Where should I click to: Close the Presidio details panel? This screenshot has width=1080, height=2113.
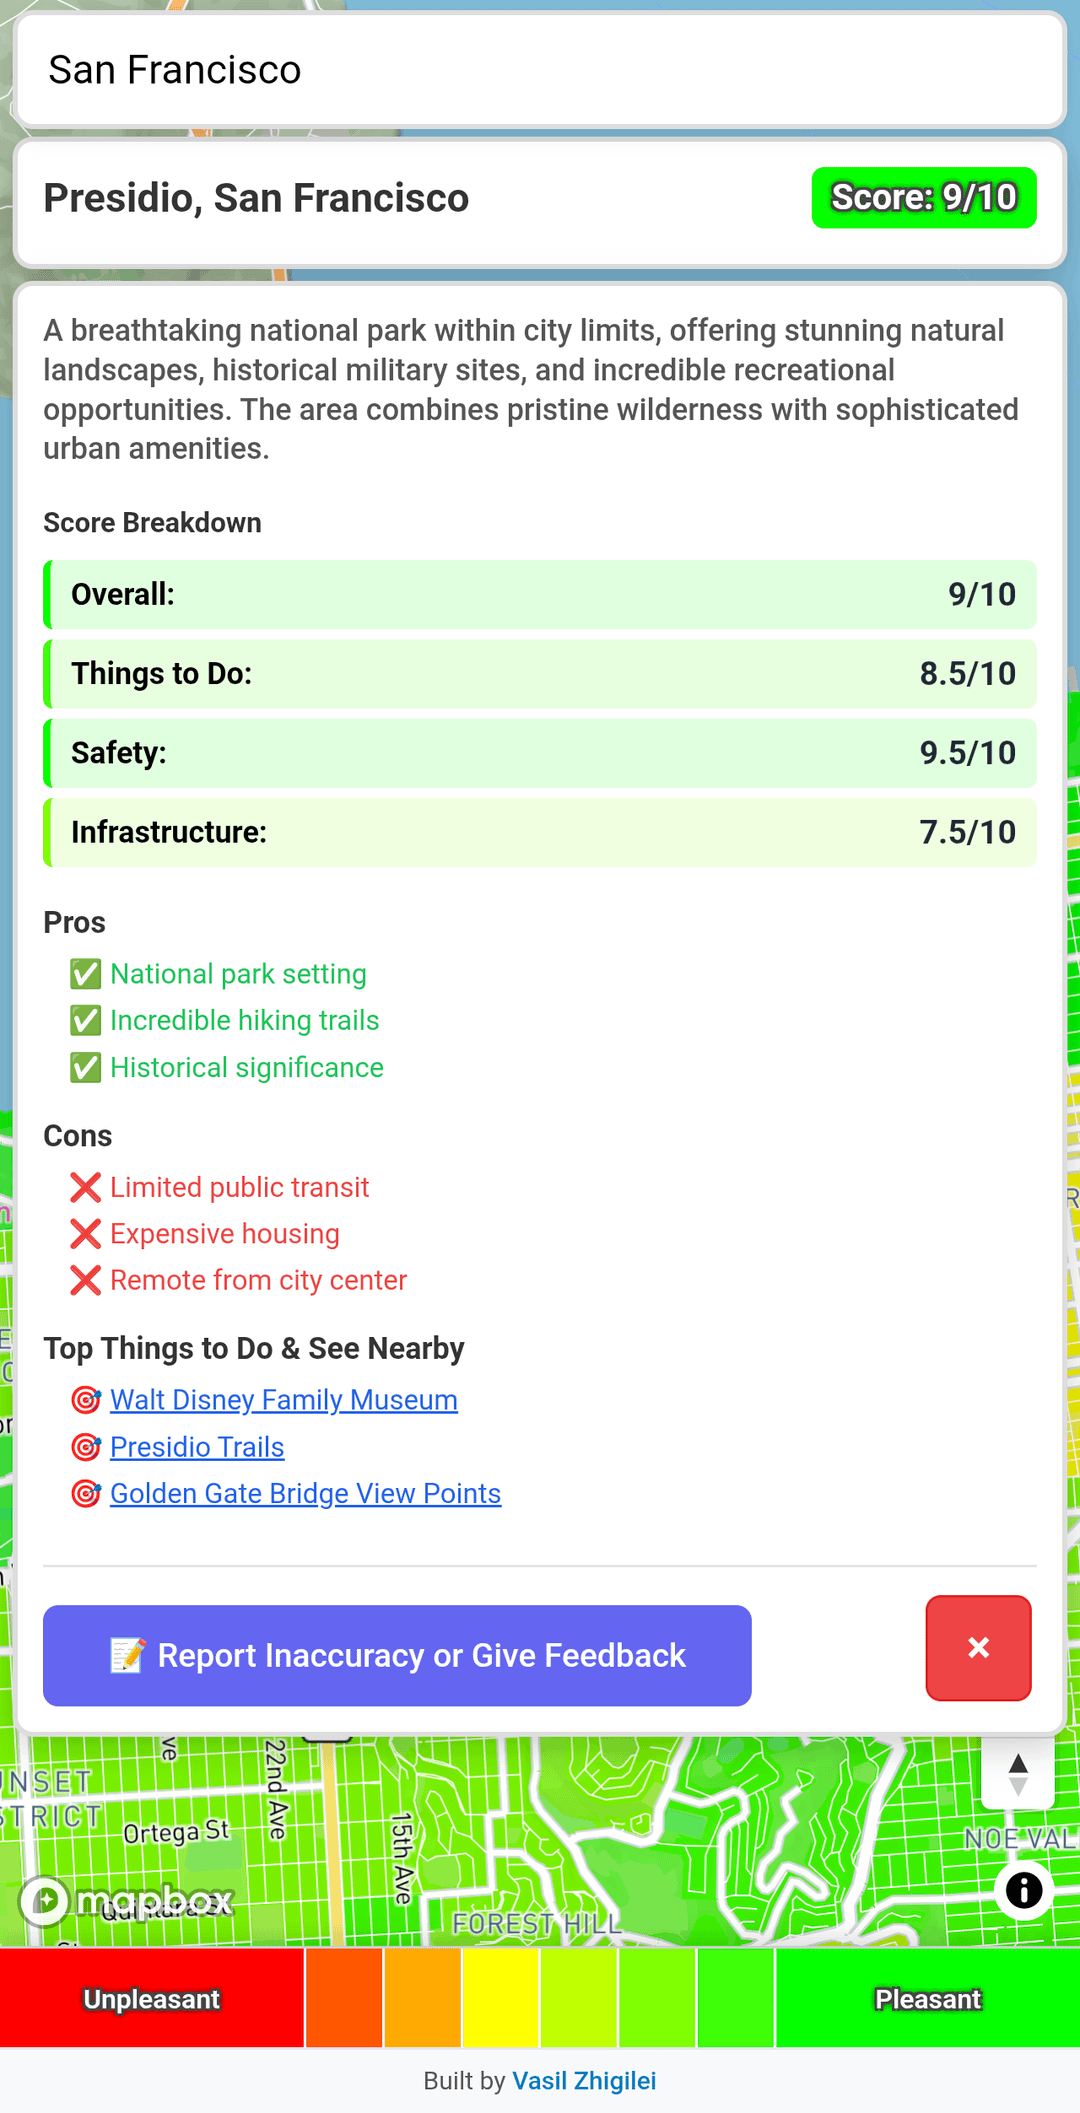[978, 1648]
